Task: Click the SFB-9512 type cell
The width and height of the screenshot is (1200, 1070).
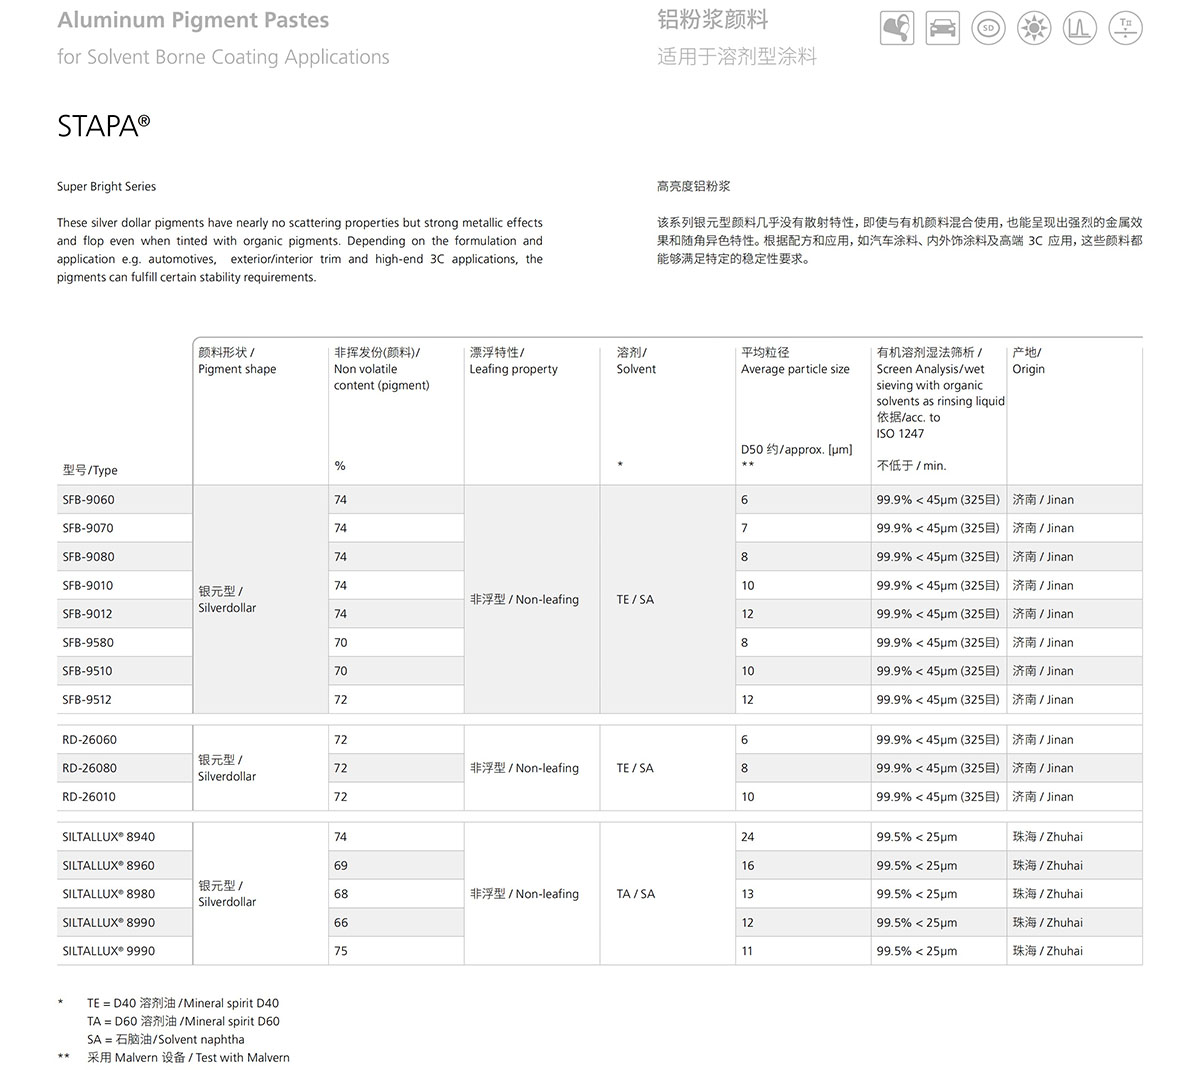Action: tap(87, 700)
